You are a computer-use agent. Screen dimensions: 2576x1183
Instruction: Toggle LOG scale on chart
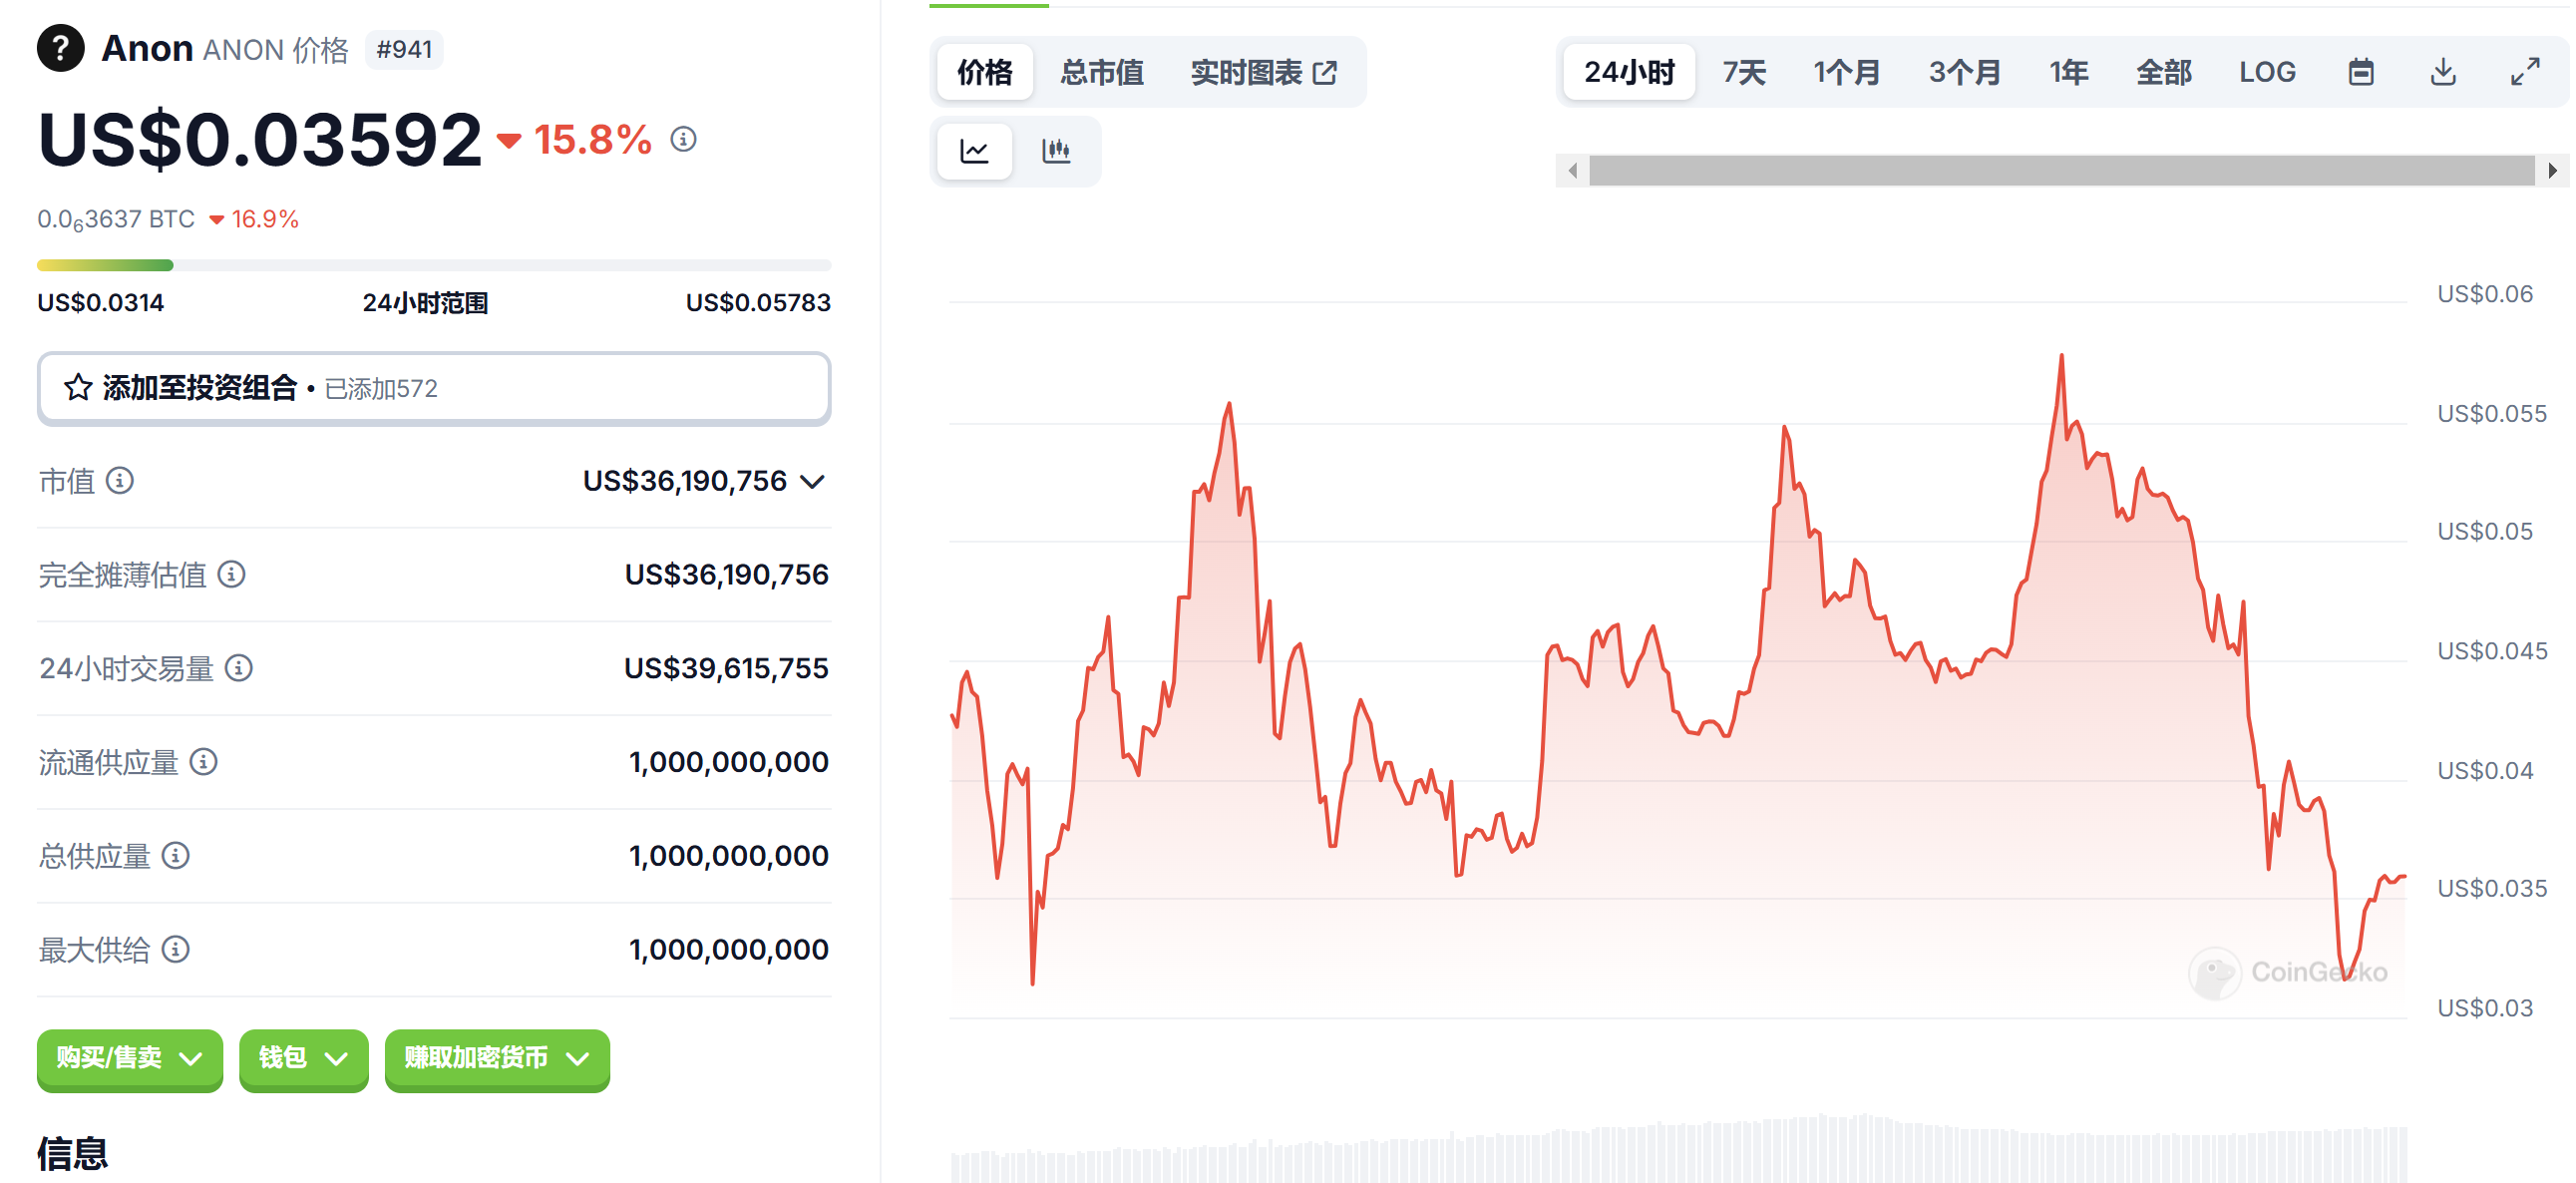[2267, 72]
